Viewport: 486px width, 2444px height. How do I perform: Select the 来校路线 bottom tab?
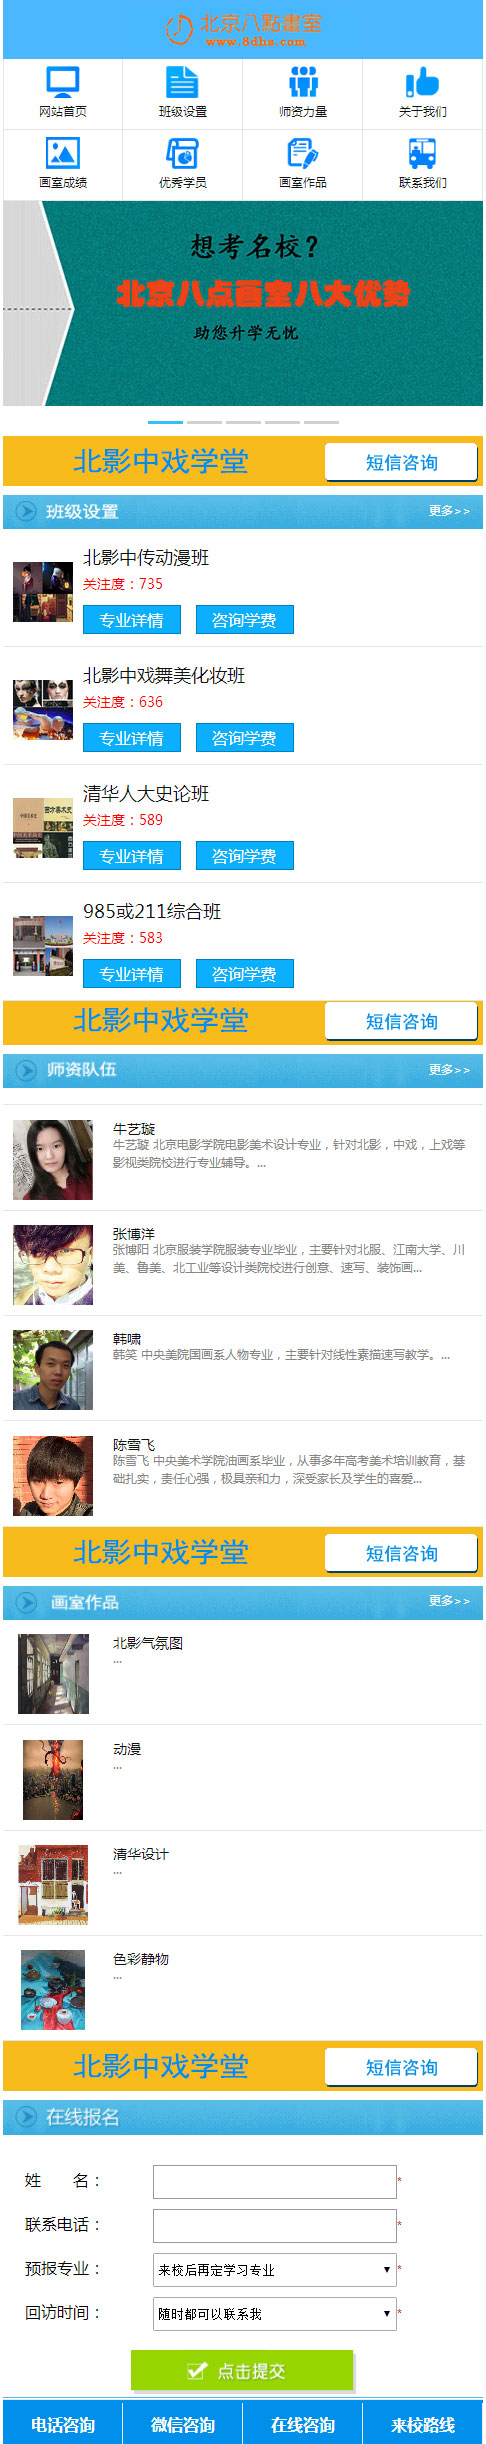[x=423, y=2424]
